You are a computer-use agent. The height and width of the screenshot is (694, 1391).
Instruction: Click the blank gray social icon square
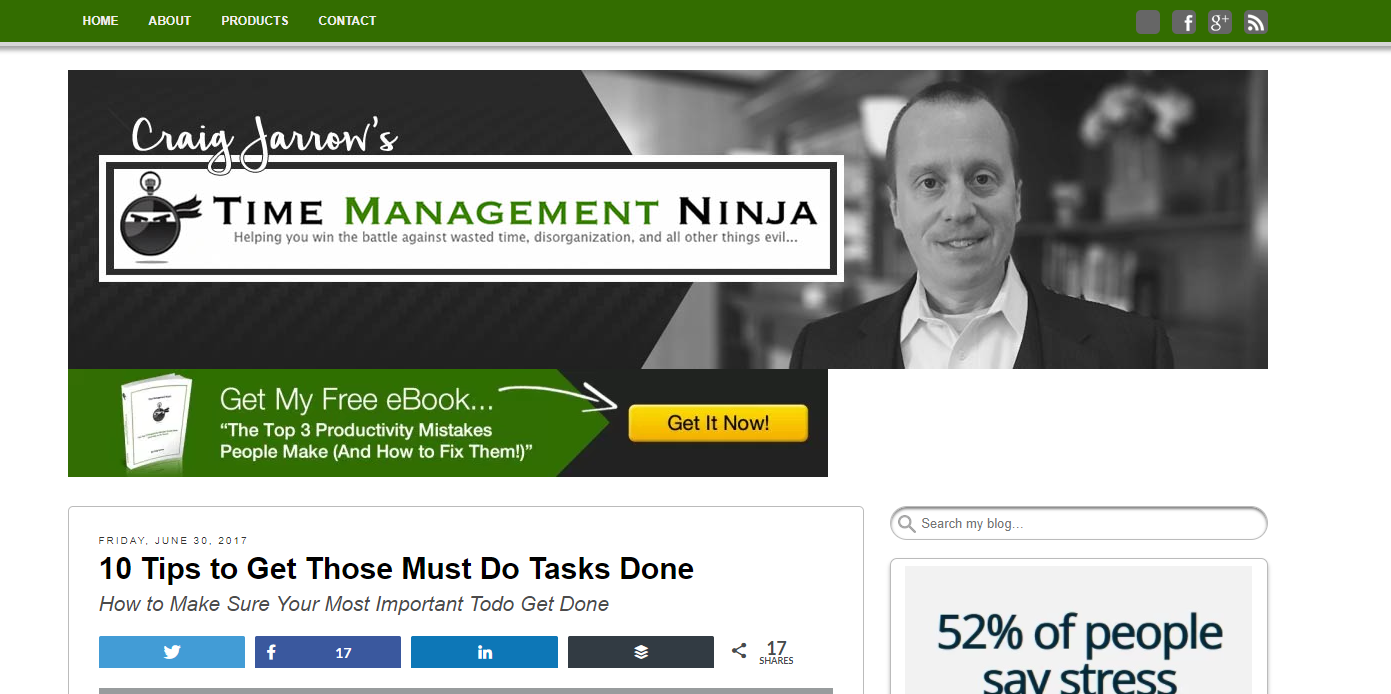pyautogui.click(x=1148, y=22)
